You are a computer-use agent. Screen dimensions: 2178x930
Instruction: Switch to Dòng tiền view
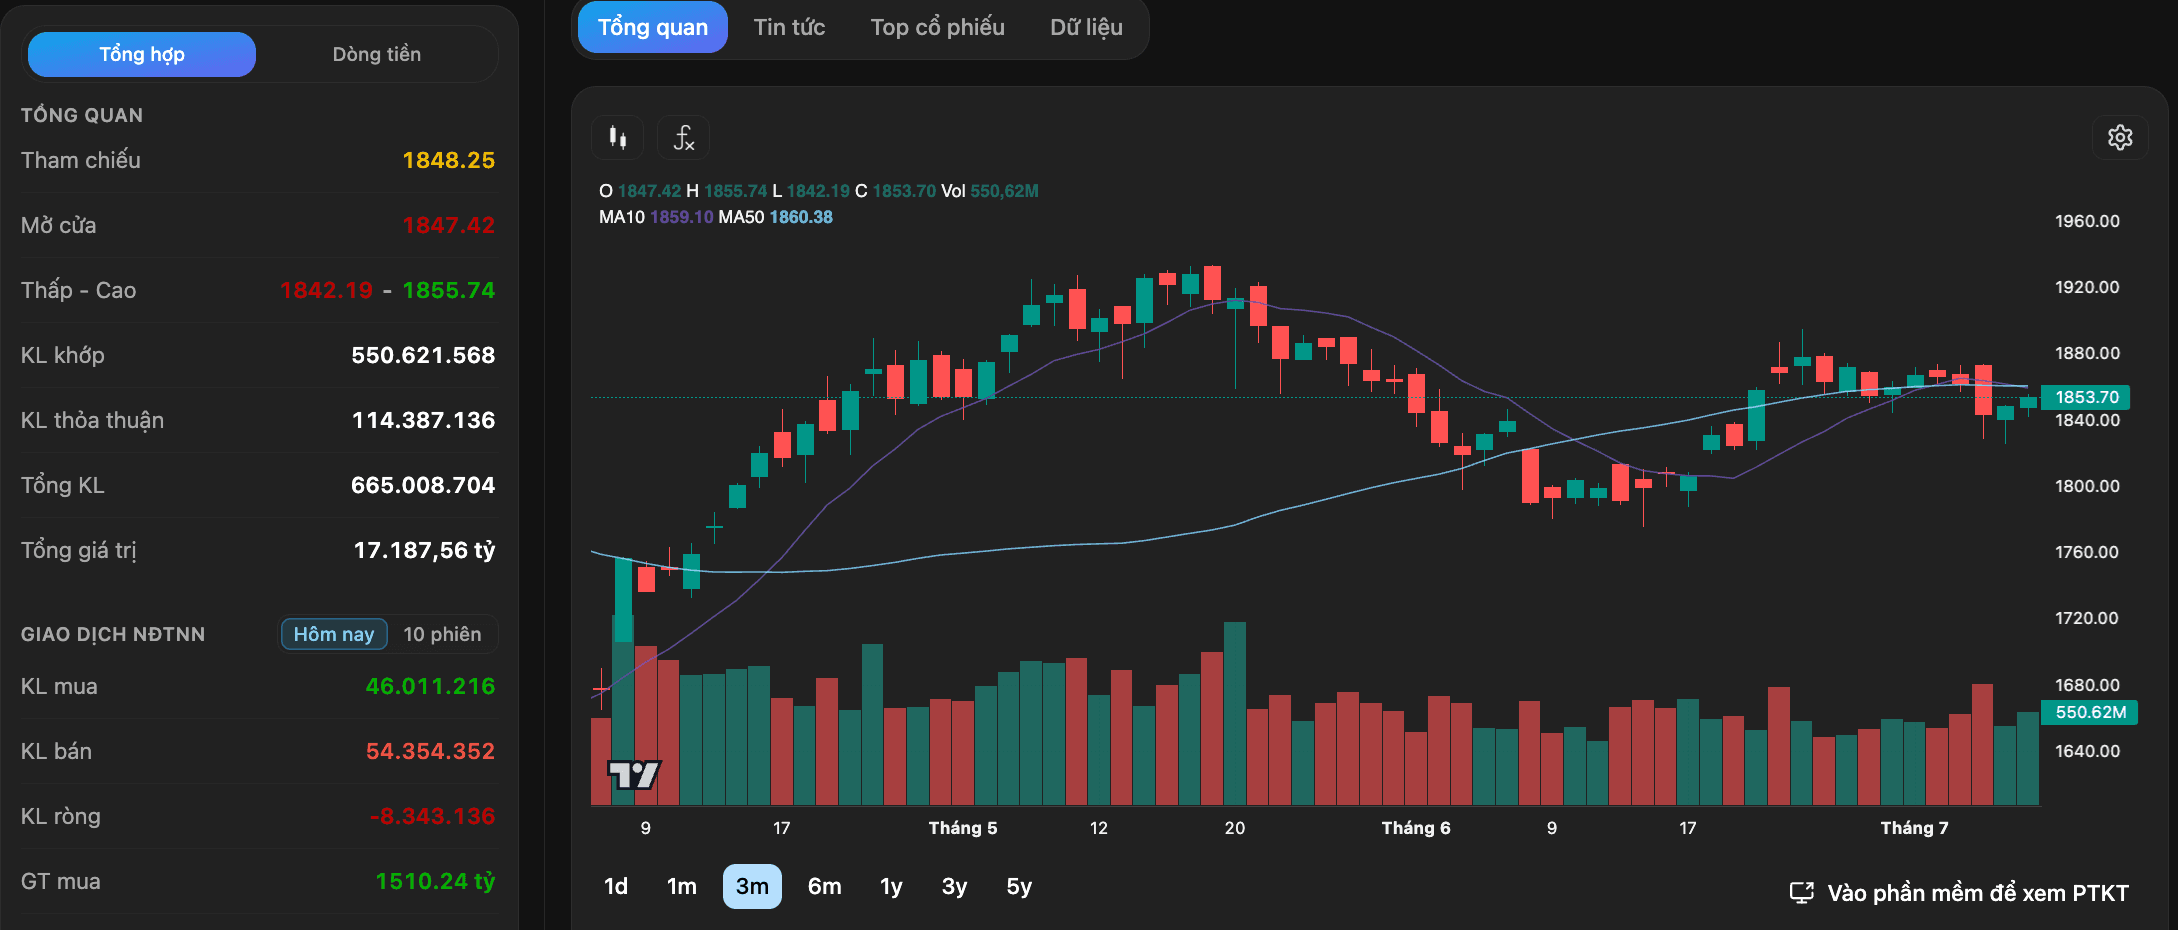pyautogui.click(x=377, y=54)
